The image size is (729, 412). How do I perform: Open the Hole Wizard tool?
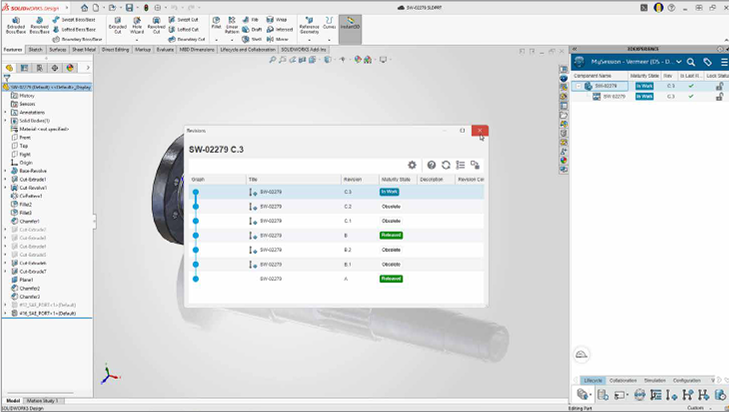click(137, 26)
